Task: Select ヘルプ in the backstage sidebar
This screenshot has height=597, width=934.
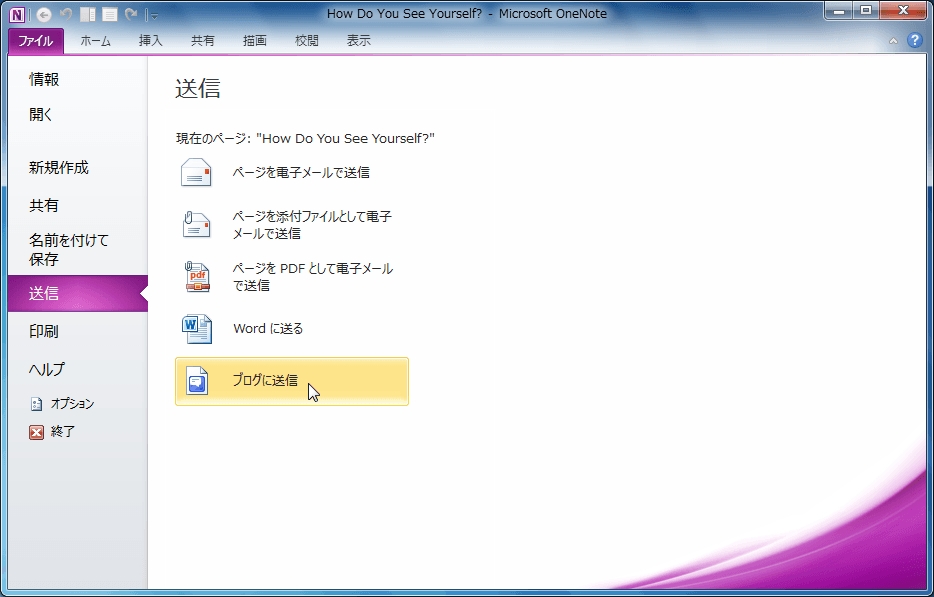Action: (77, 369)
